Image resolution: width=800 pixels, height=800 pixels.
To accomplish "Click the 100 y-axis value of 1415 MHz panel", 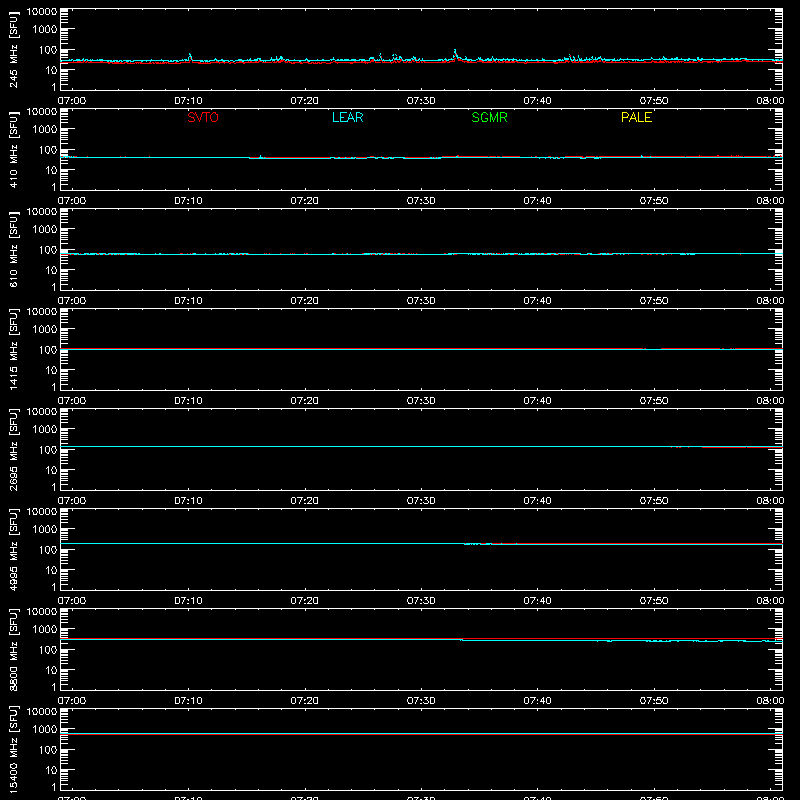I will tap(48, 349).
